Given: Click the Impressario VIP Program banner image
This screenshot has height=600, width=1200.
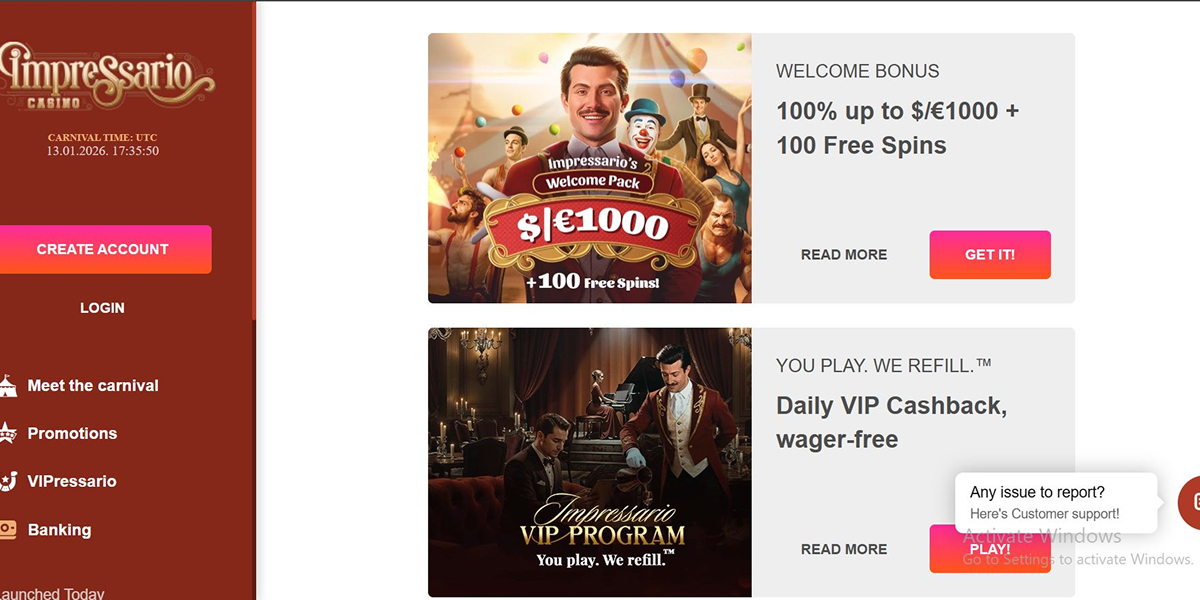Looking at the screenshot, I should tap(590, 462).
